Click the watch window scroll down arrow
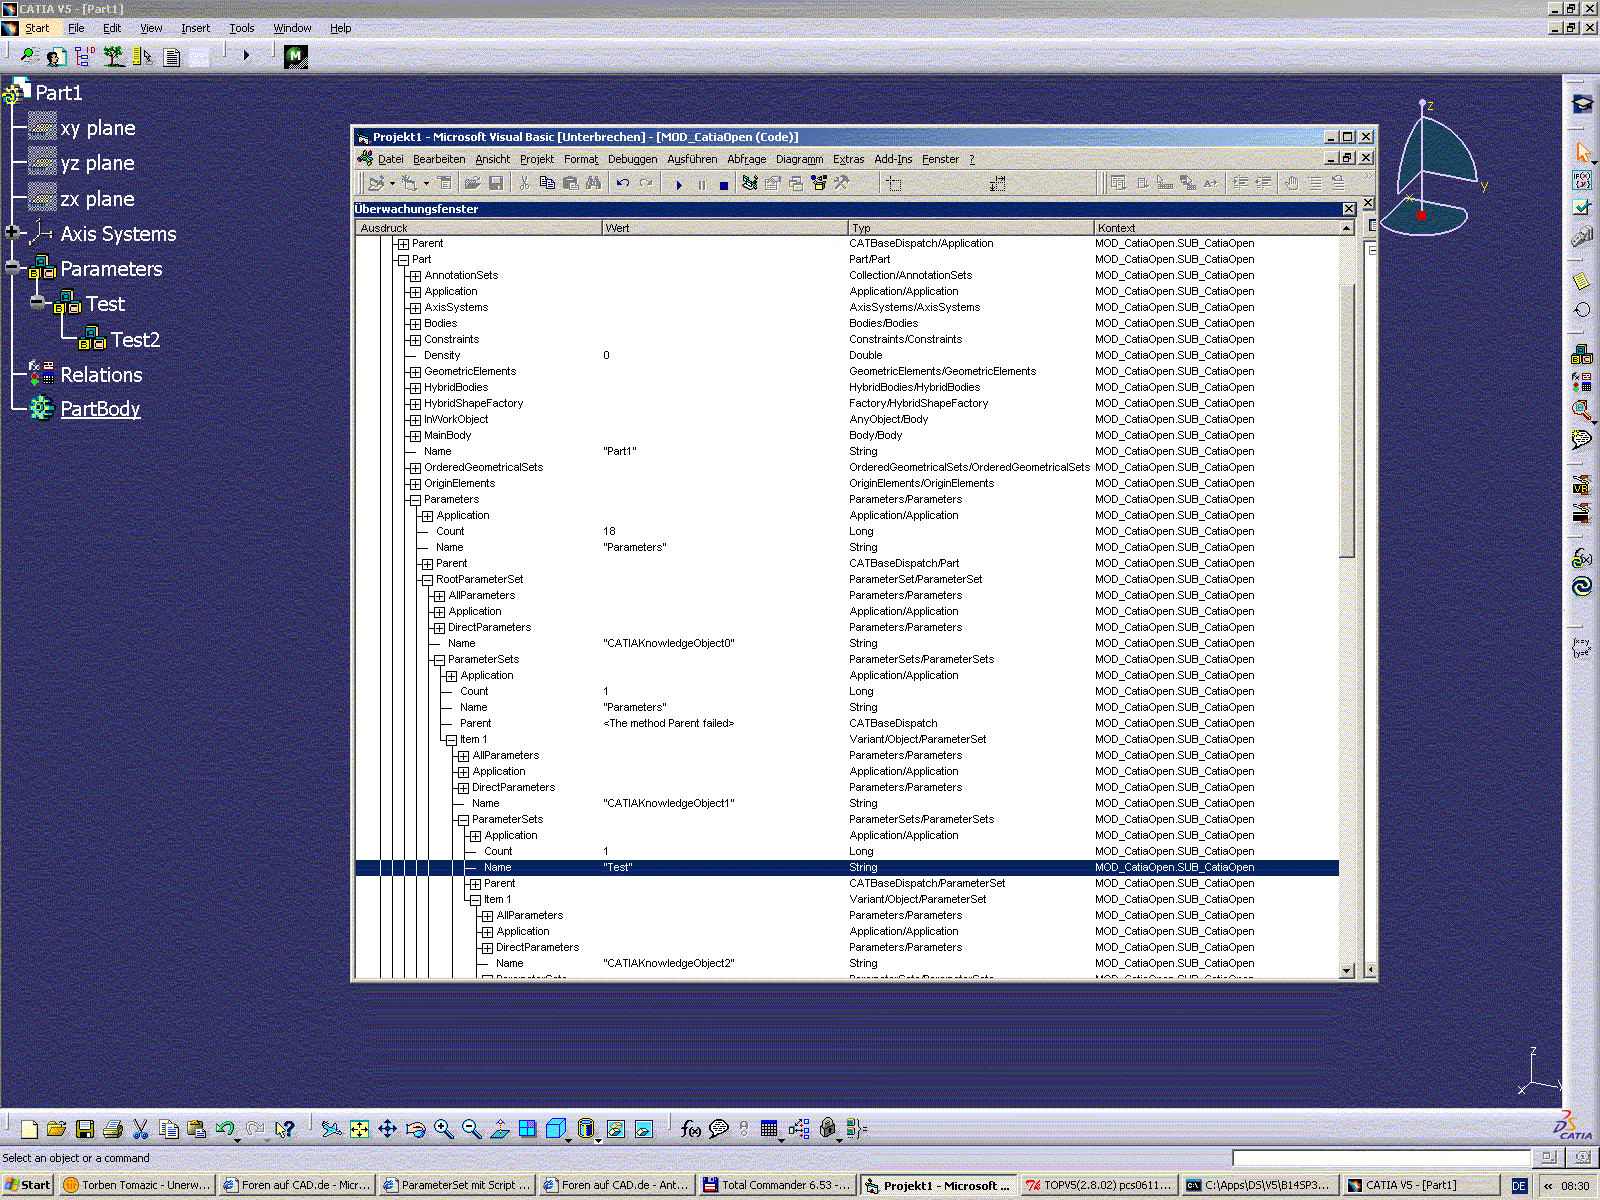This screenshot has width=1600, height=1200. [1347, 970]
